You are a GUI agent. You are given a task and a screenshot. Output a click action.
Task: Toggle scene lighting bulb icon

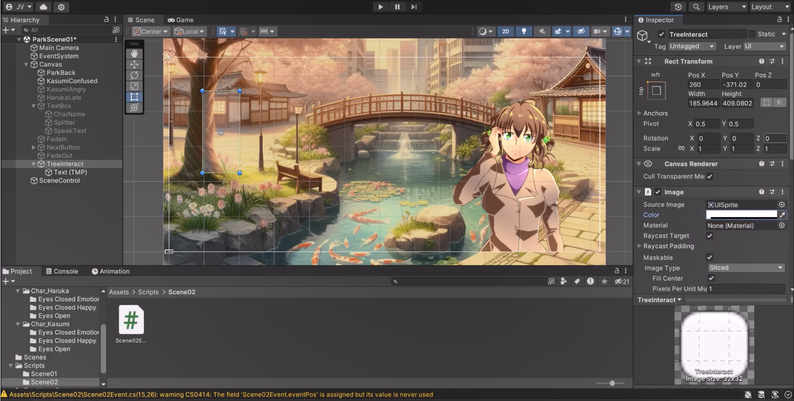(524, 31)
